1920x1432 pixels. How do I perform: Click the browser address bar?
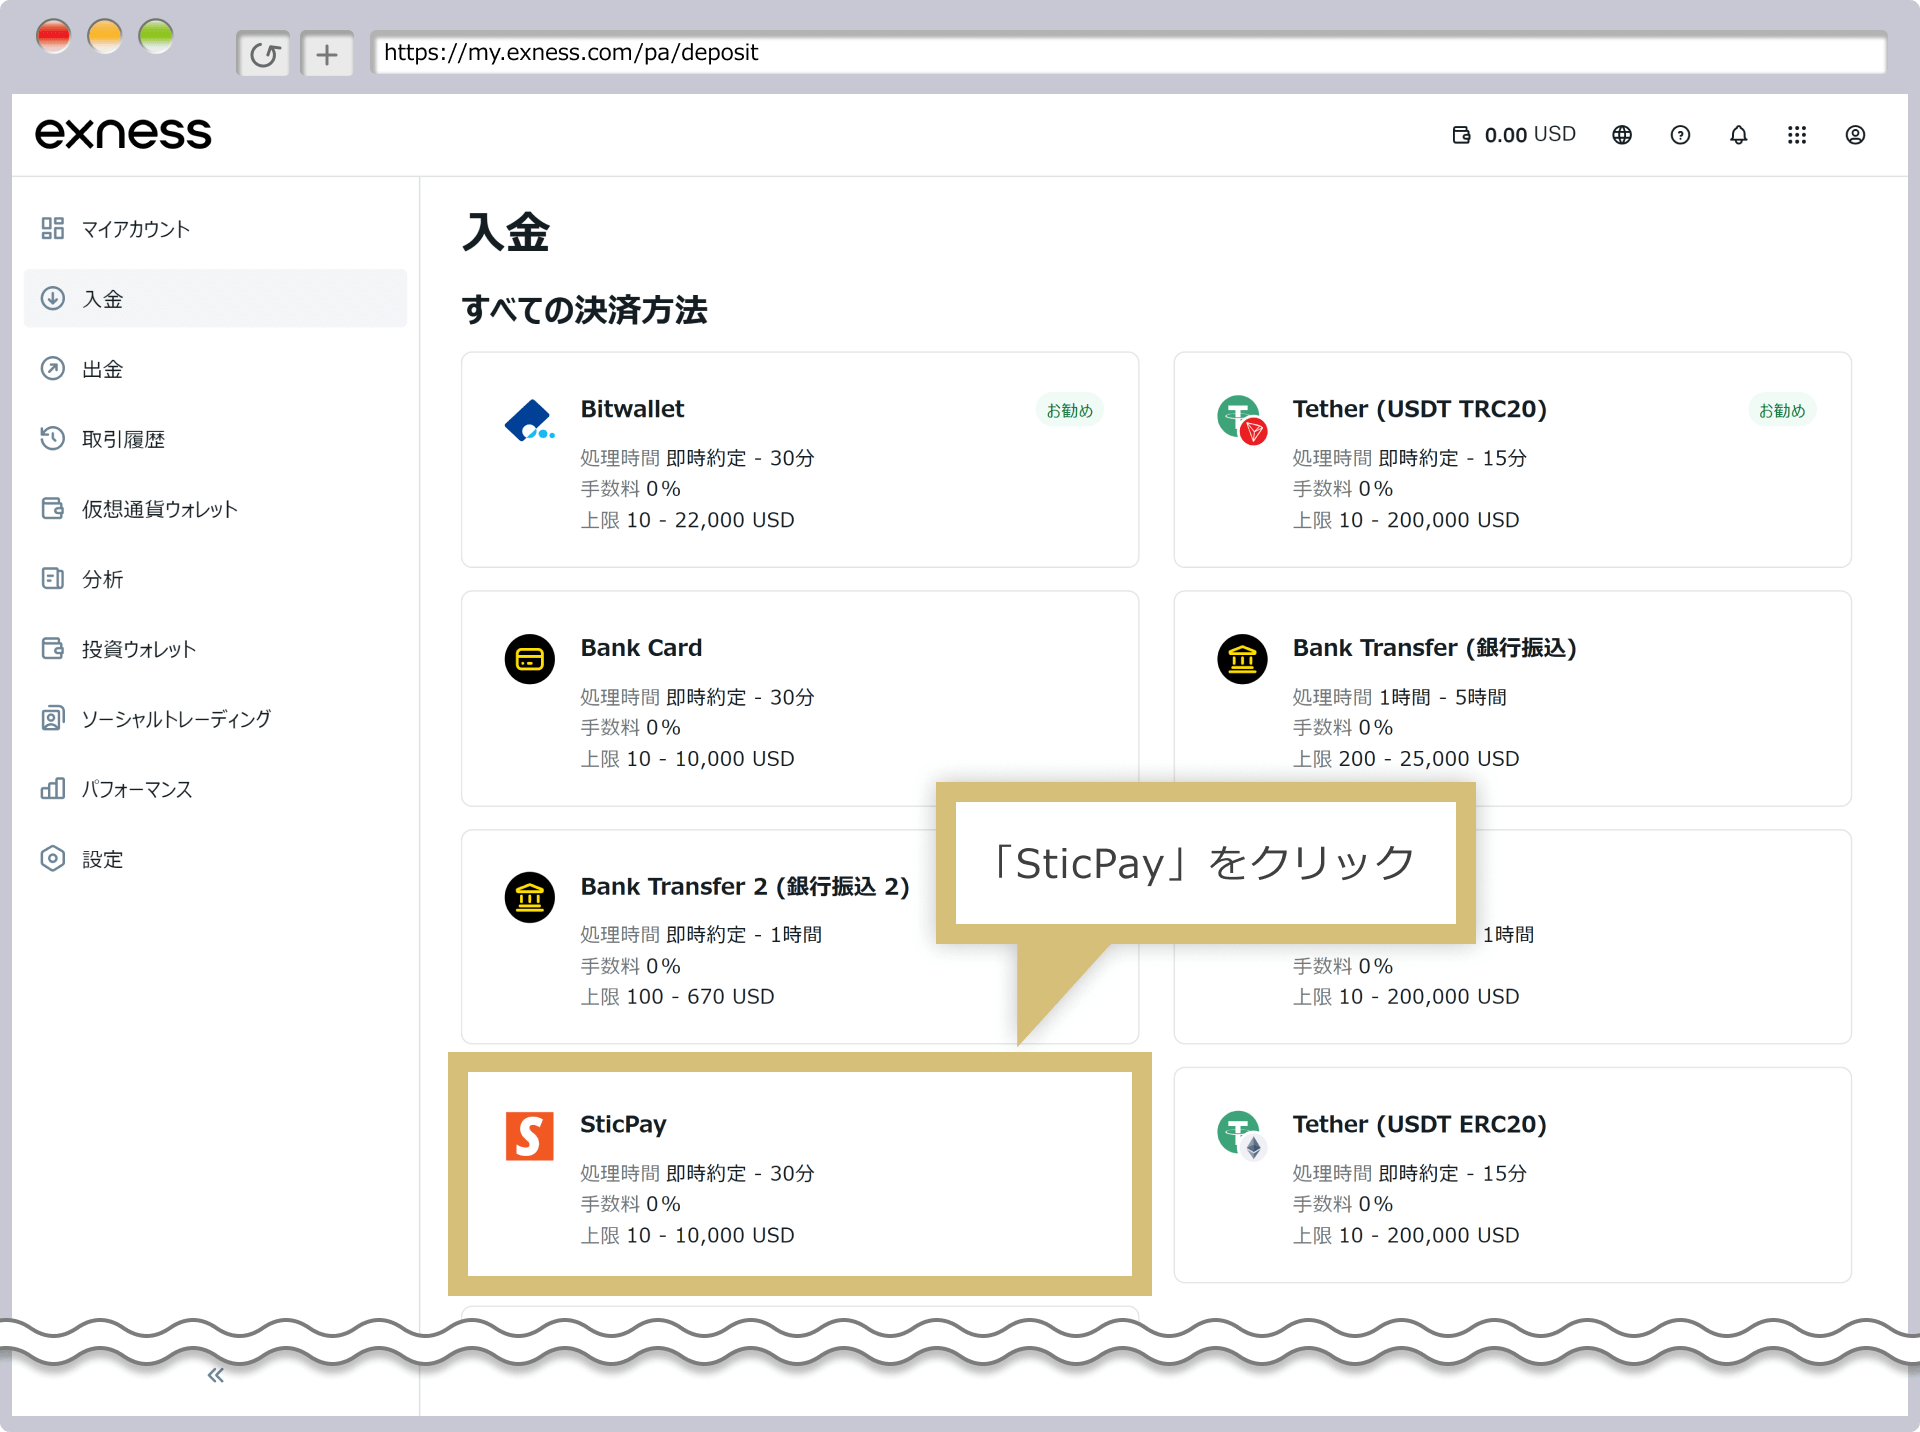click(1128, 53)
